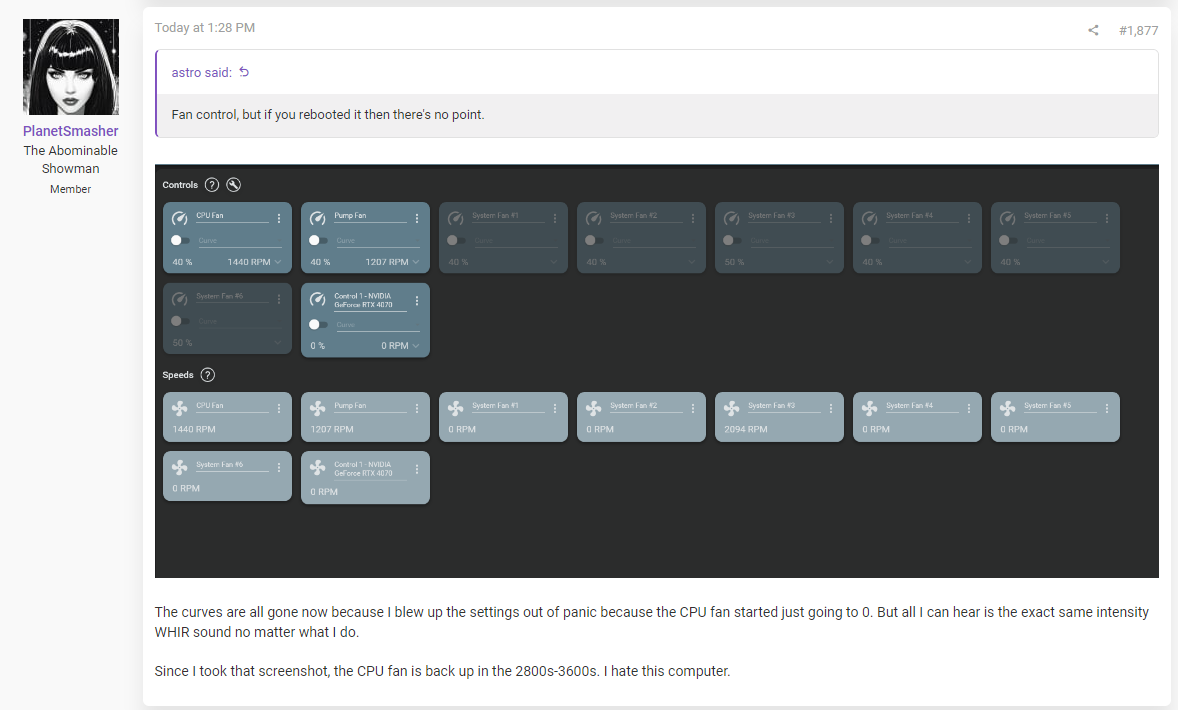
Task: Toggle the System Fan #3 control switch
Action: point(732,240)
